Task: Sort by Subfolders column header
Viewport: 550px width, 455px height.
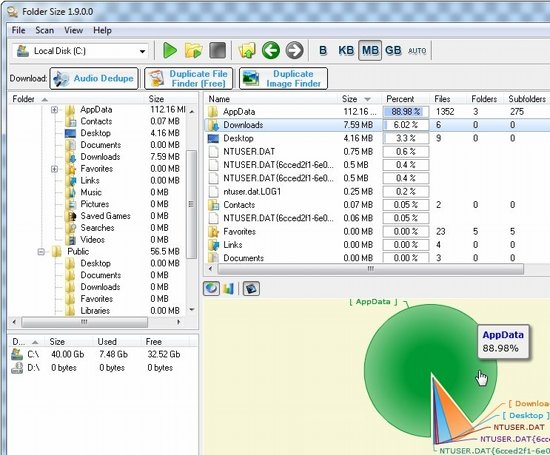Action: [527, 99]
